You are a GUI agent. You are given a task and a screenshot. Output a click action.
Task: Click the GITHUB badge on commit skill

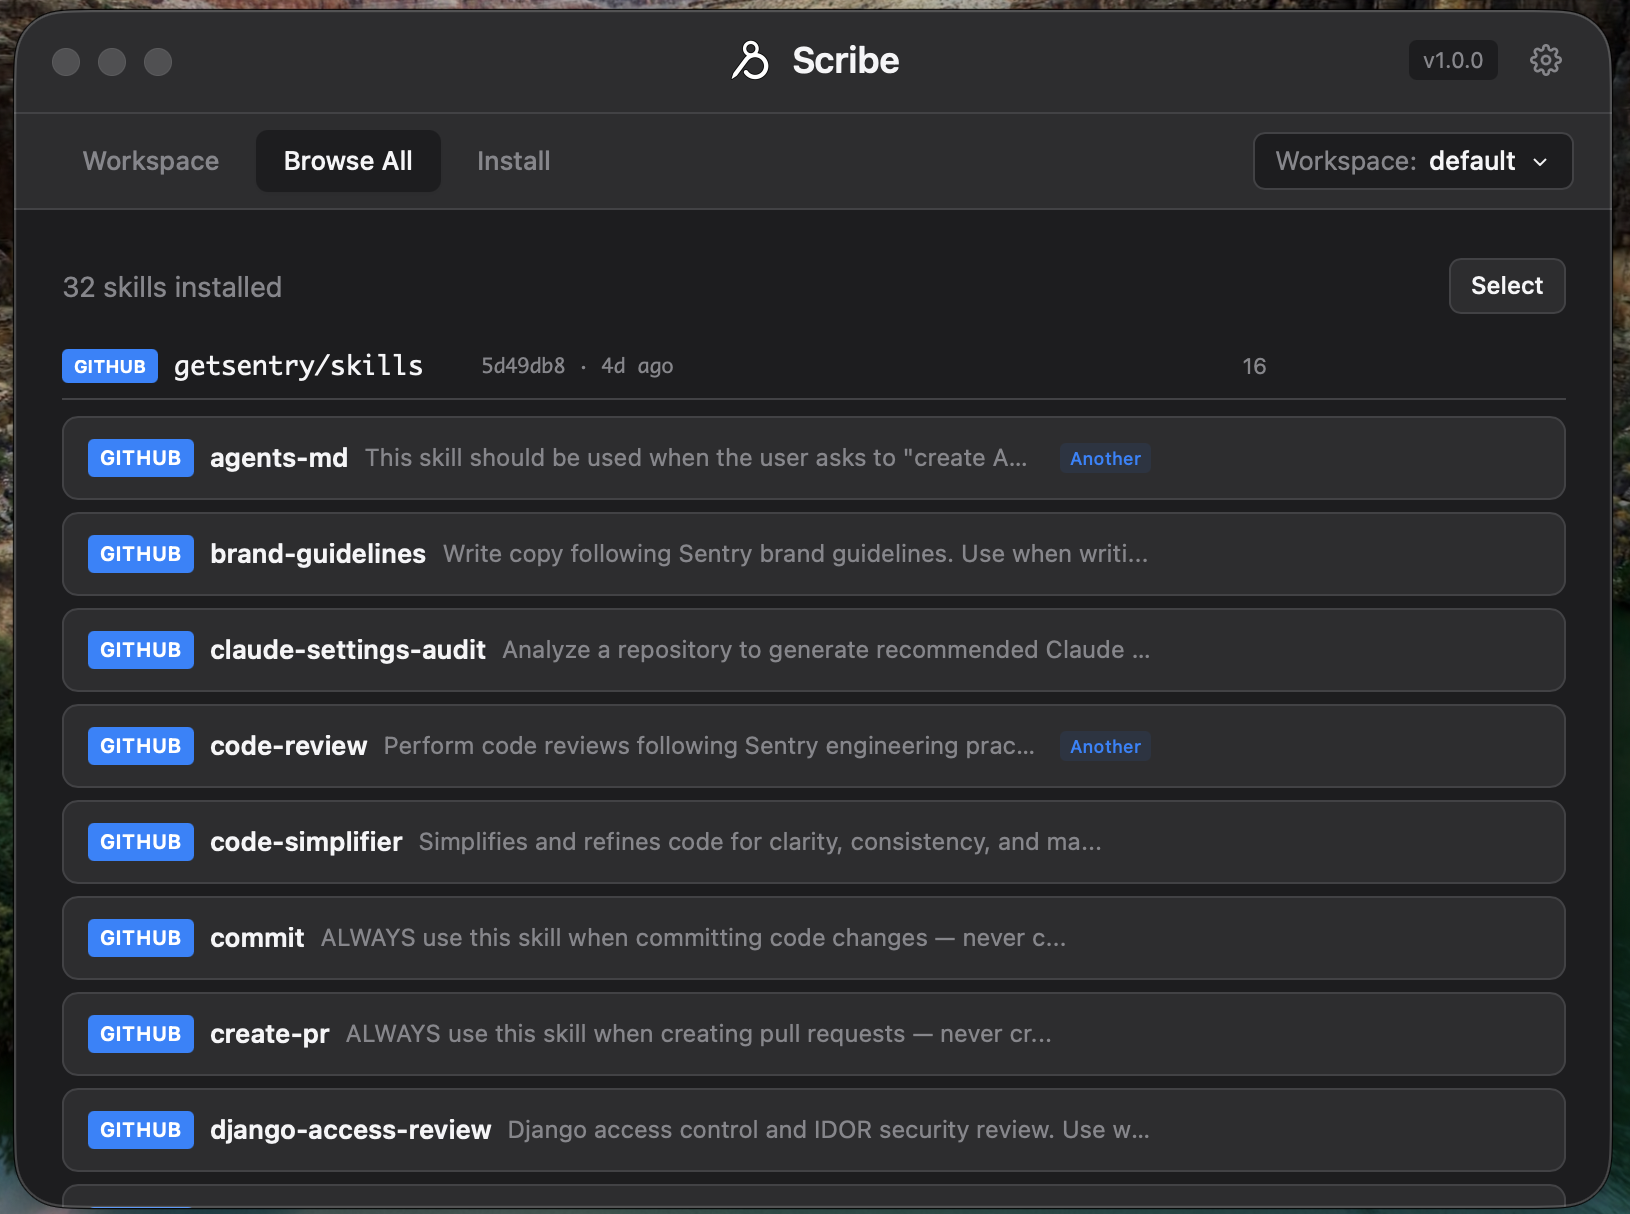click(x=140, y=938)
